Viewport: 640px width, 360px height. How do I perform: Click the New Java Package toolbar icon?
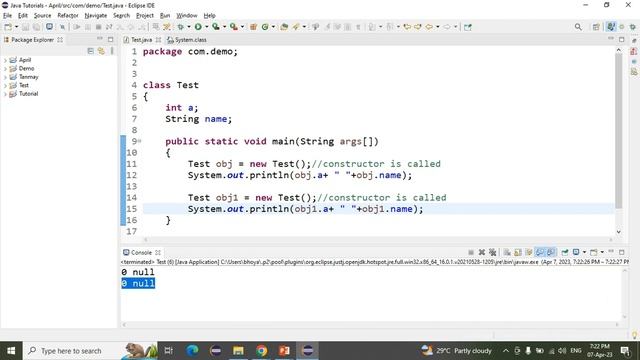click(x=253, y=27)
